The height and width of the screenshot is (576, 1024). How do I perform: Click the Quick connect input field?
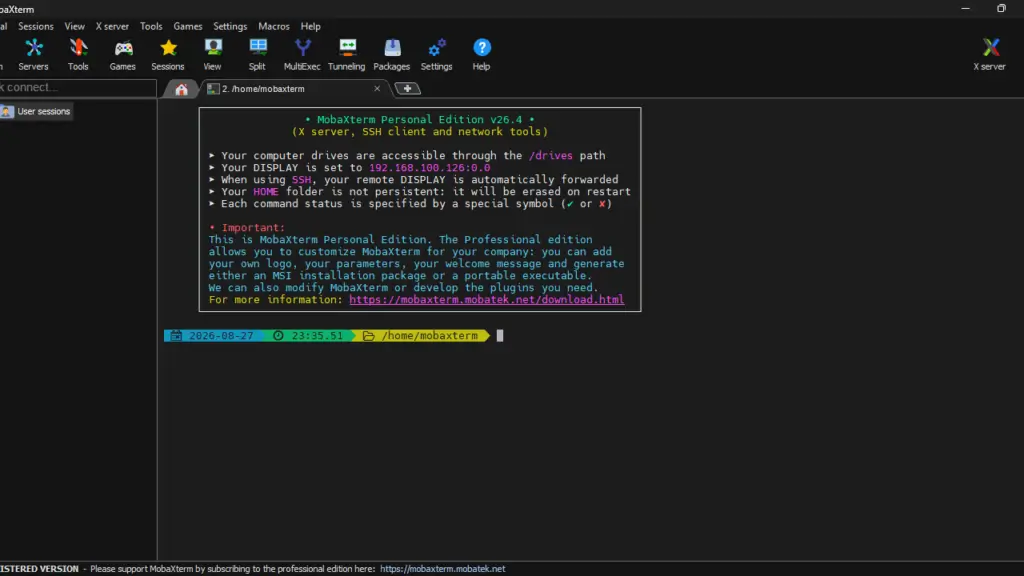[78, 88]
